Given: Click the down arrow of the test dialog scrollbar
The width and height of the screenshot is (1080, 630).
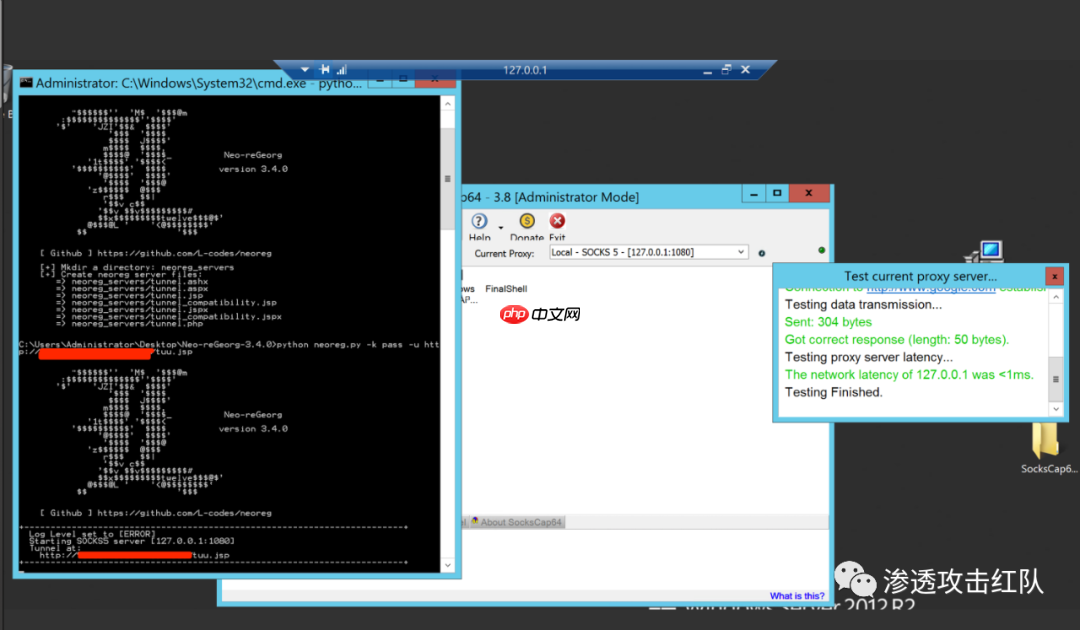Looking at the screenshot, I should (x=1056, y=409).
